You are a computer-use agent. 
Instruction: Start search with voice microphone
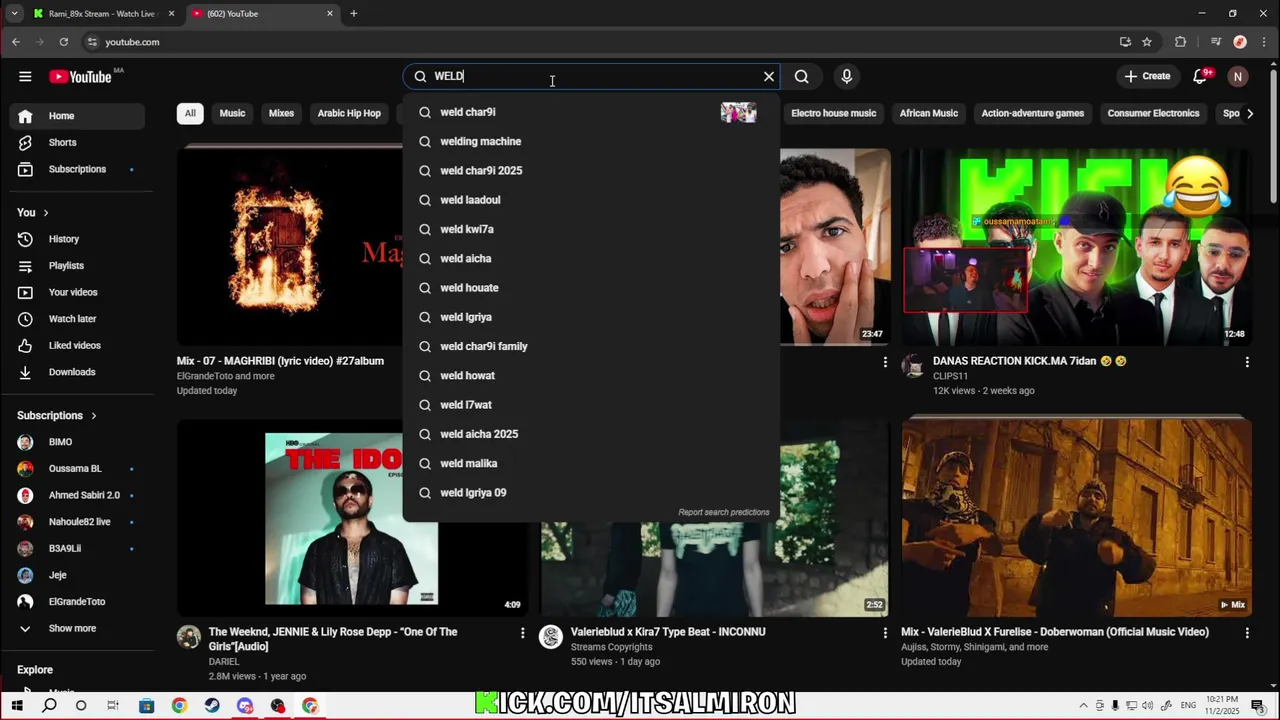pyautogui.click(x=847, y=77)
